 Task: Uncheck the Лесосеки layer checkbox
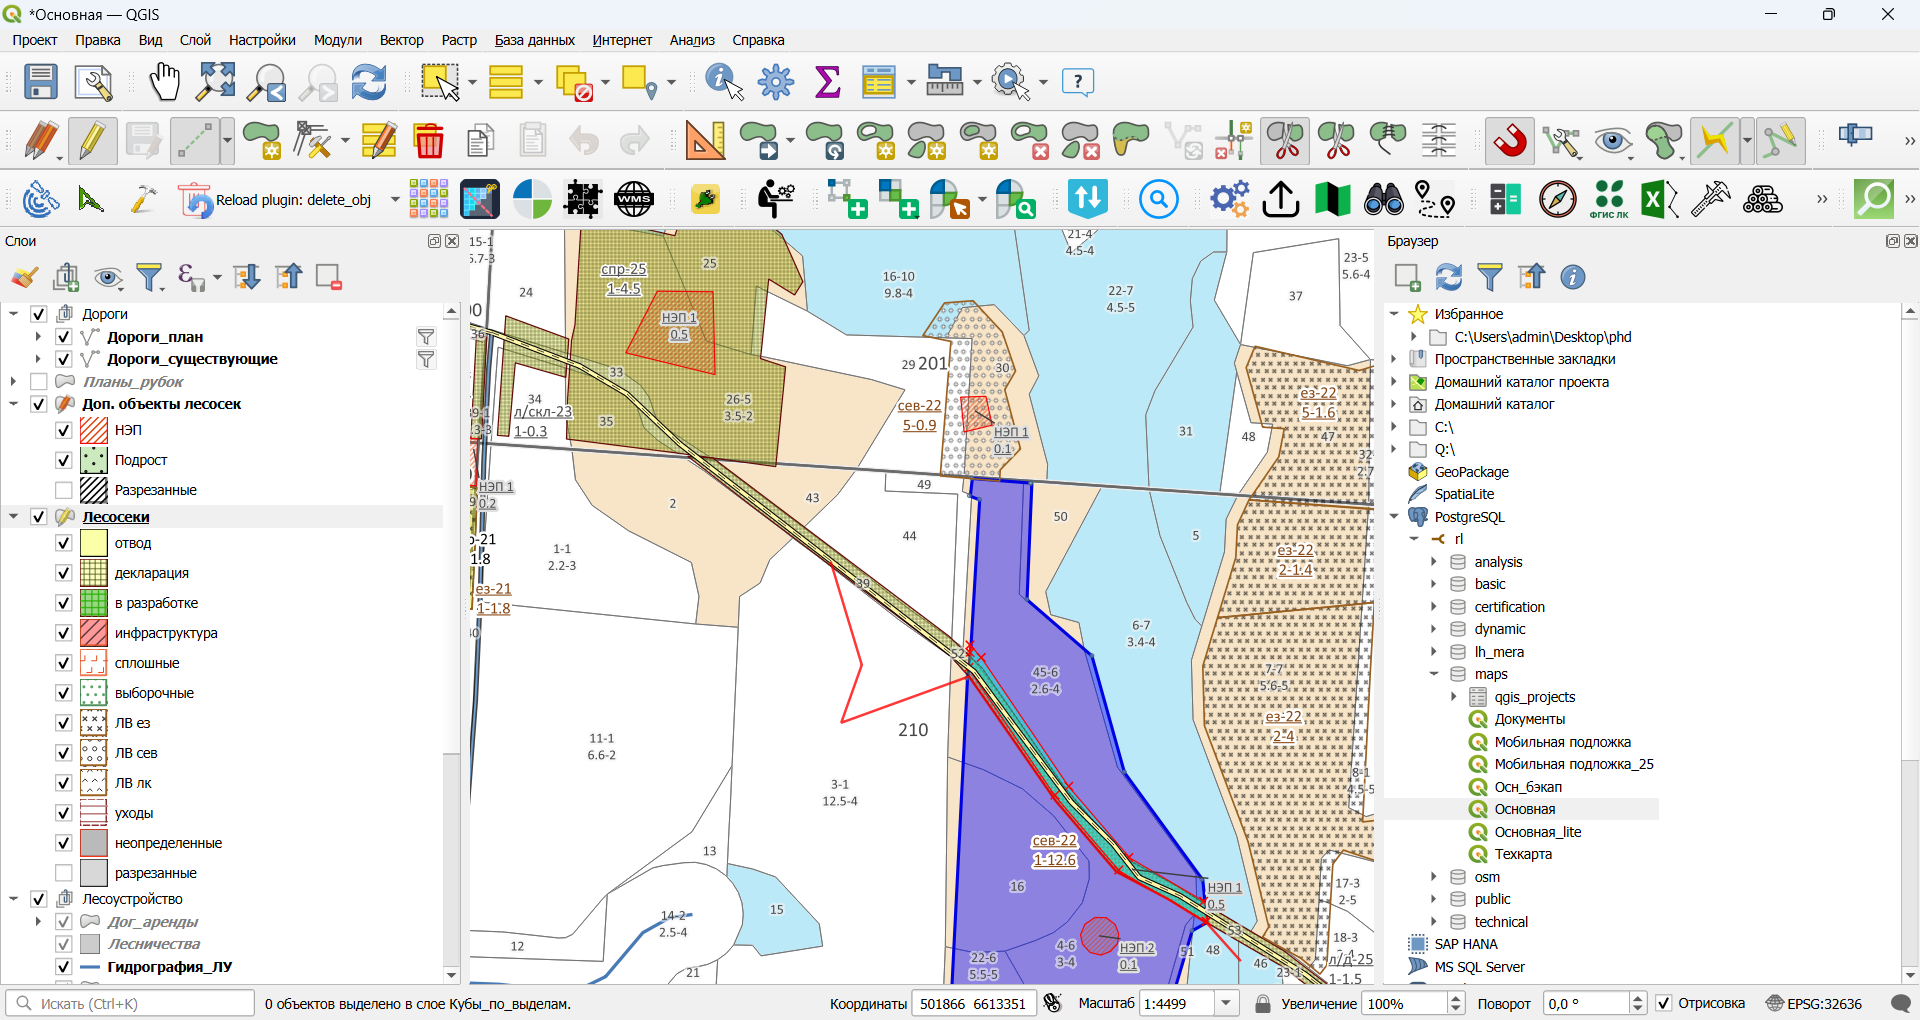[39, 517]
